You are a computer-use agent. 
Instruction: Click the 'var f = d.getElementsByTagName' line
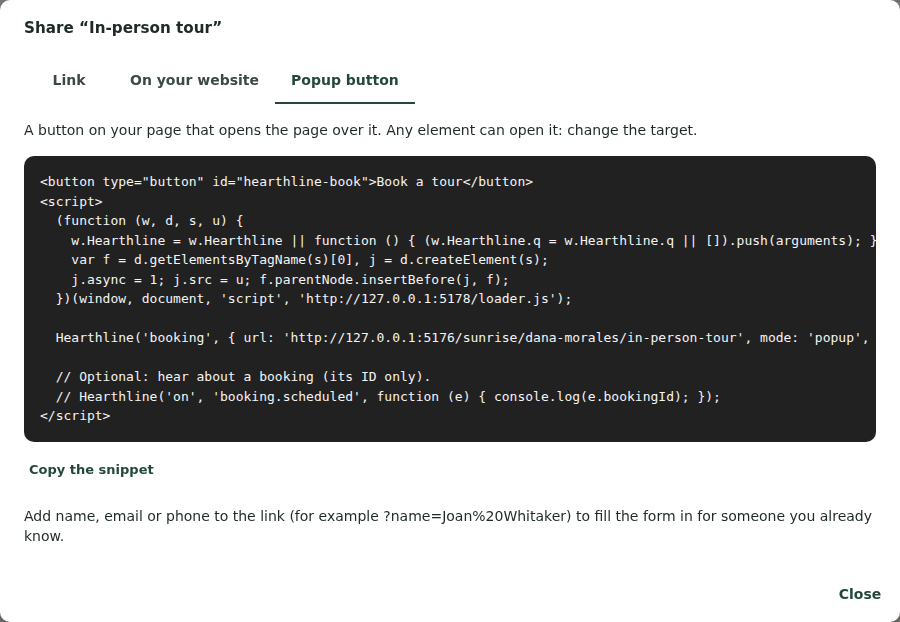point(309,260)
